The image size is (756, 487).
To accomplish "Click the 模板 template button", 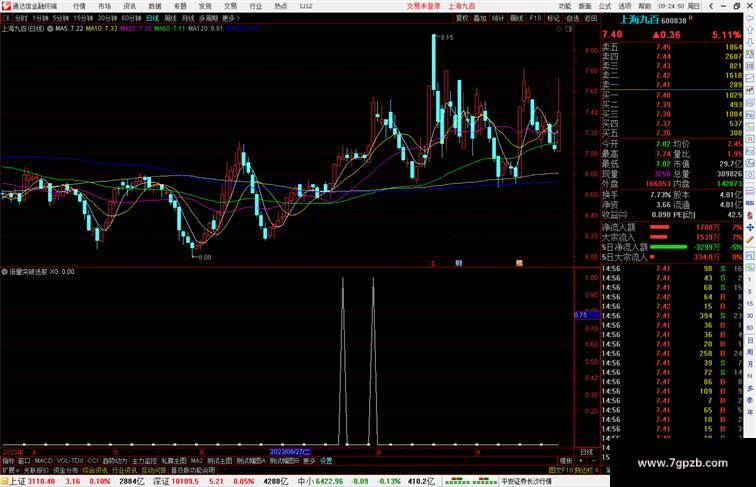I will pyautogui.click(x=566, y=461).
